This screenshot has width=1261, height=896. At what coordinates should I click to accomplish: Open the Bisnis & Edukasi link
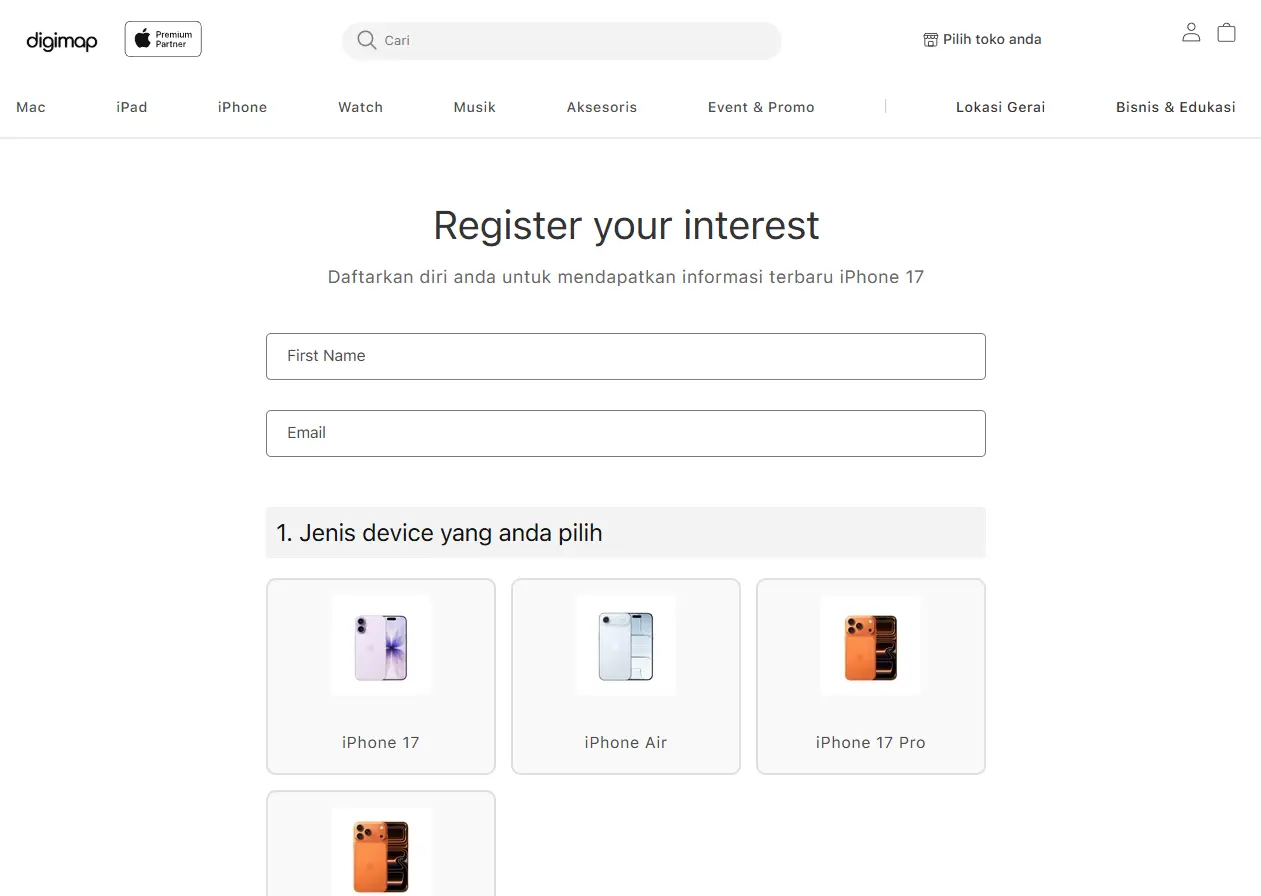point(1175,107)
